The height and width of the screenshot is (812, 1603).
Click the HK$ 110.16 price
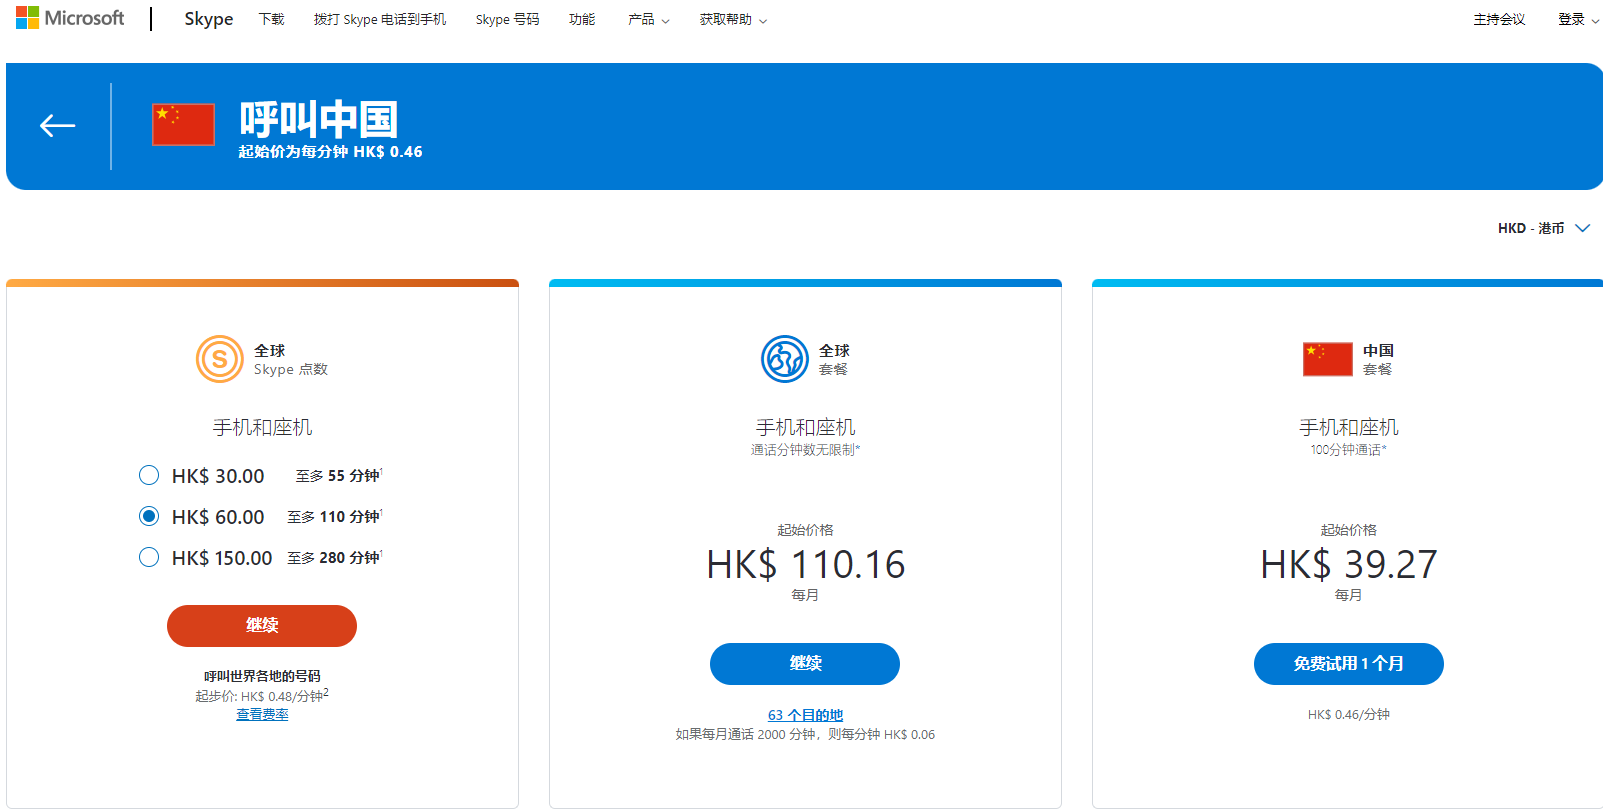point(805,565)
